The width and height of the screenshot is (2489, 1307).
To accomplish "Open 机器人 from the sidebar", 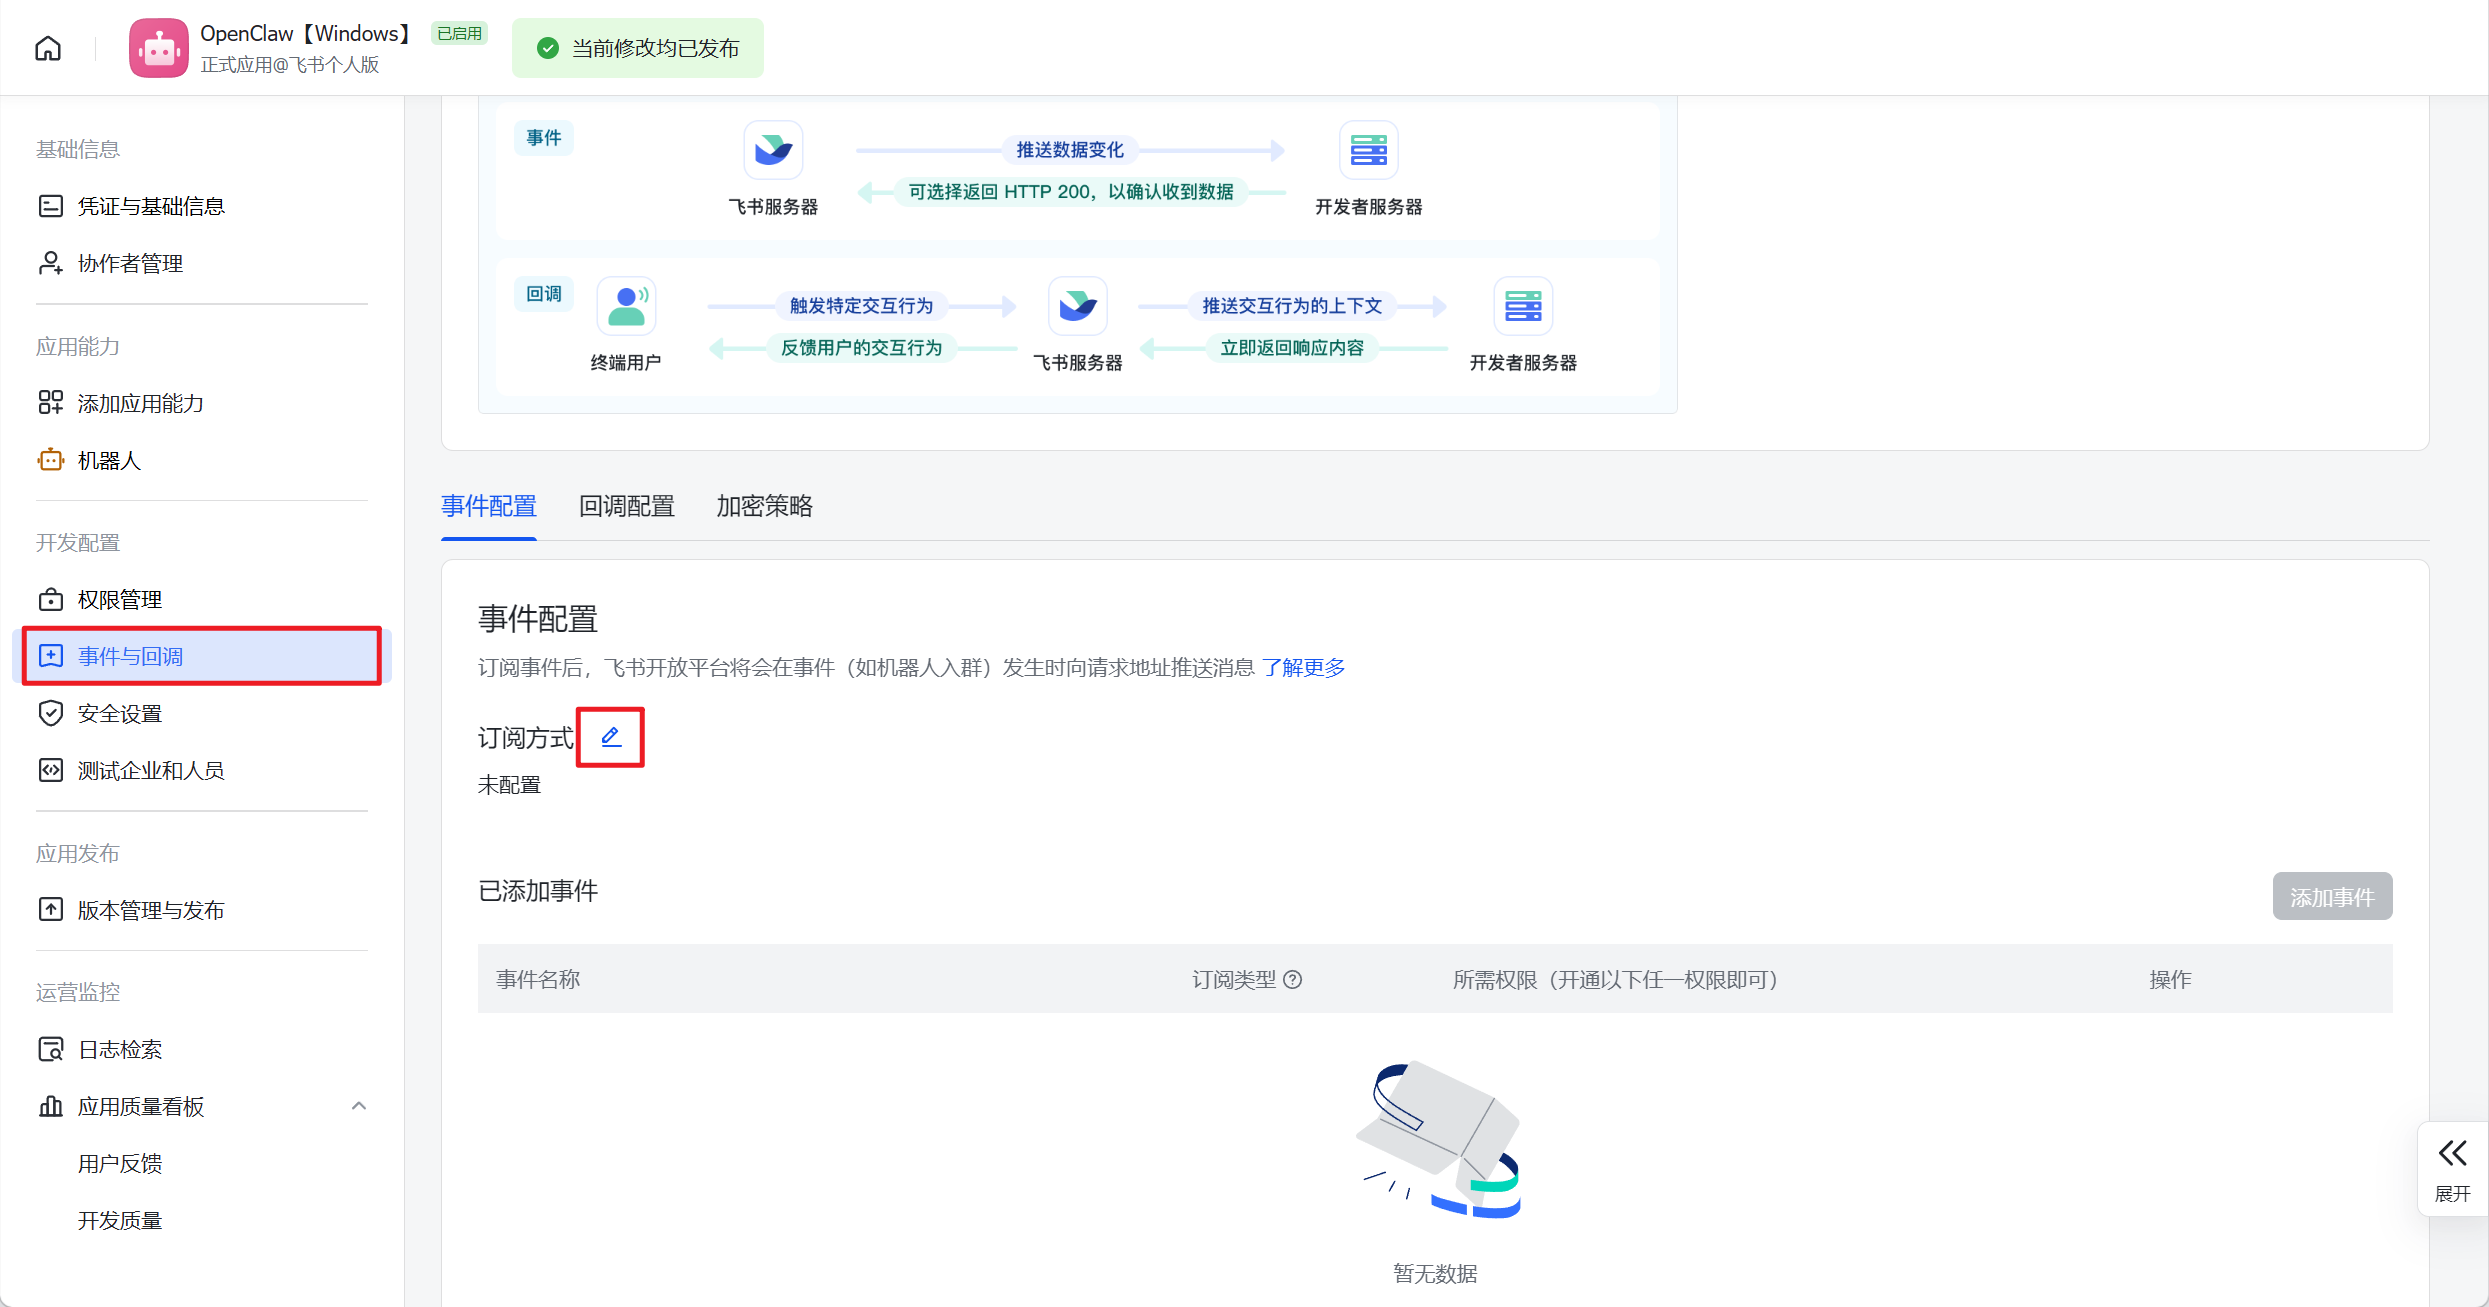I will click(x=109, y=460).
